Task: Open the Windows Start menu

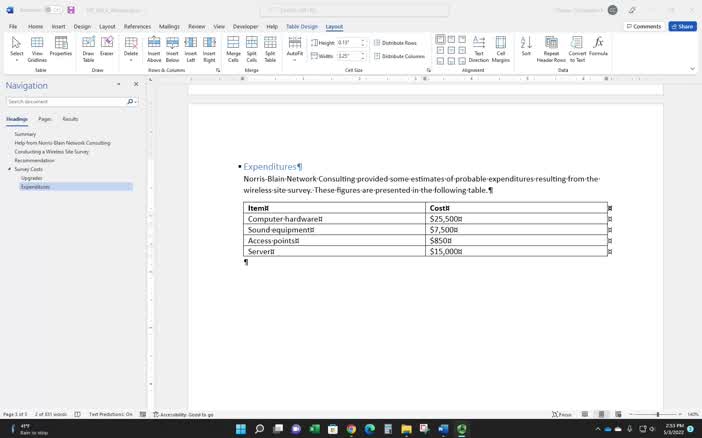Action: (x=241, y=429)
